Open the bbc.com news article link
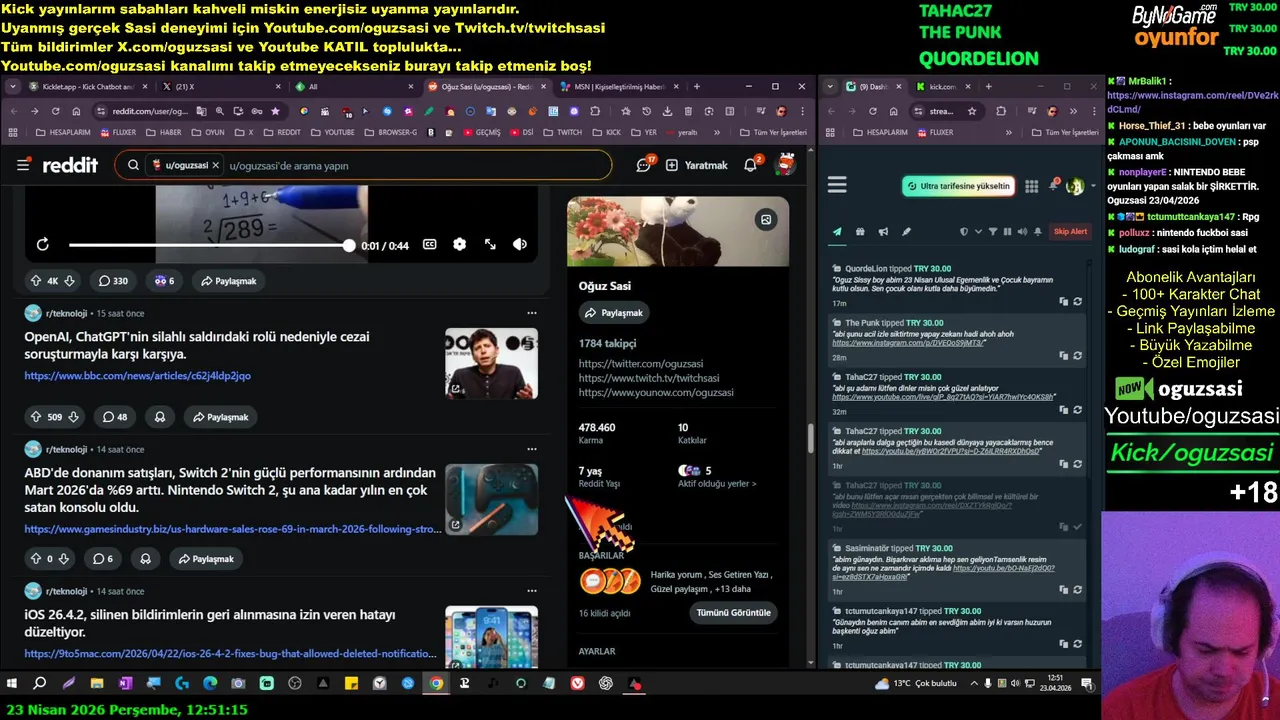The image size is (1280, 720). pos(137,376)
